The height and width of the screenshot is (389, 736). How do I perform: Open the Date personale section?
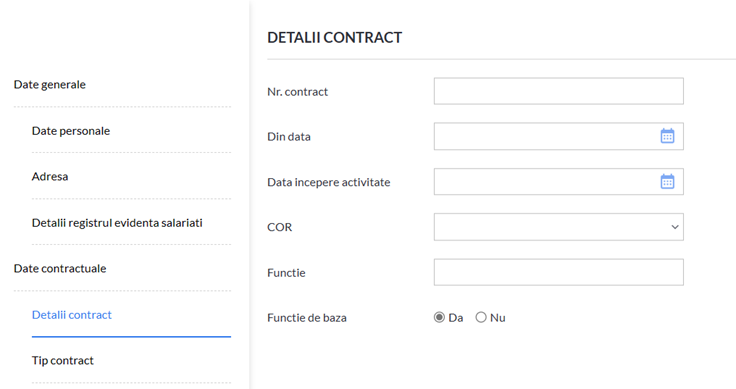(x=71, y=131)
